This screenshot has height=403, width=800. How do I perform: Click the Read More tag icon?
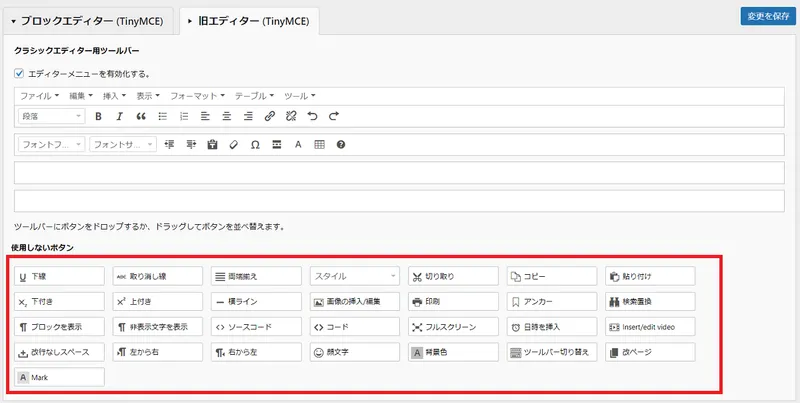coord(277,145)
